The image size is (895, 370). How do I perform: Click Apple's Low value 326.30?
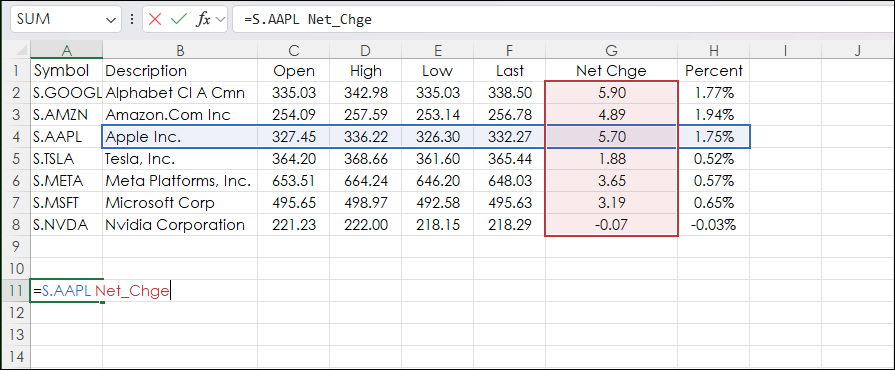point(437,137)
